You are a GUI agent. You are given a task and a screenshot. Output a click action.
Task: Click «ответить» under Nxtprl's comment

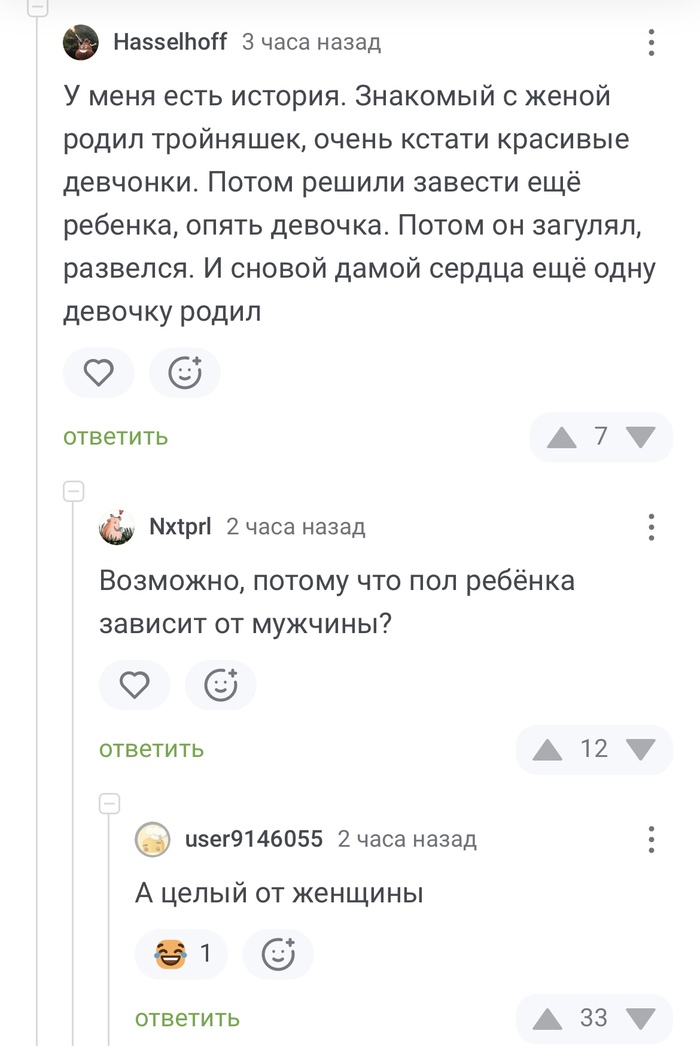(150, 749)
